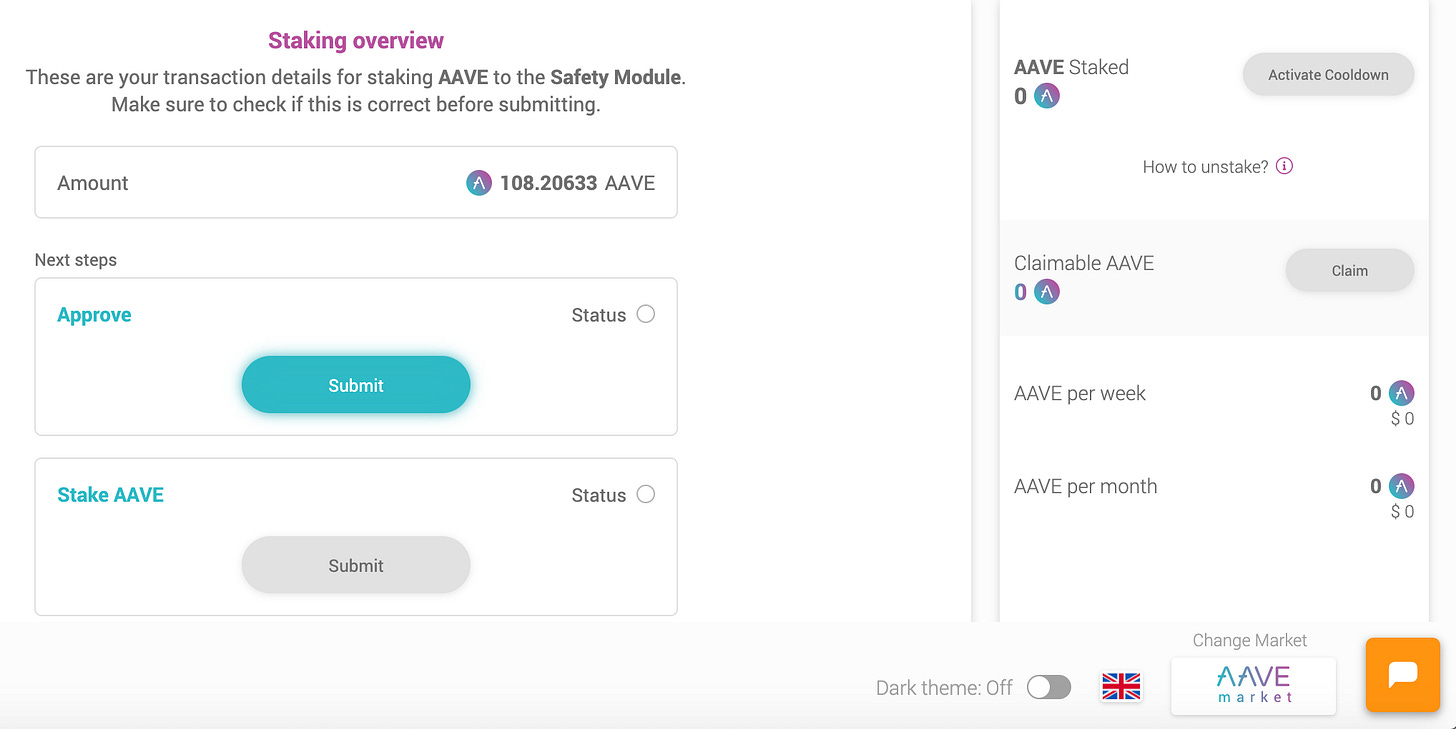Image resolution: width=1456 pixels, height=729 pixels.
Task: Click the Claimable AAVE label
Action: (1084, 263)
